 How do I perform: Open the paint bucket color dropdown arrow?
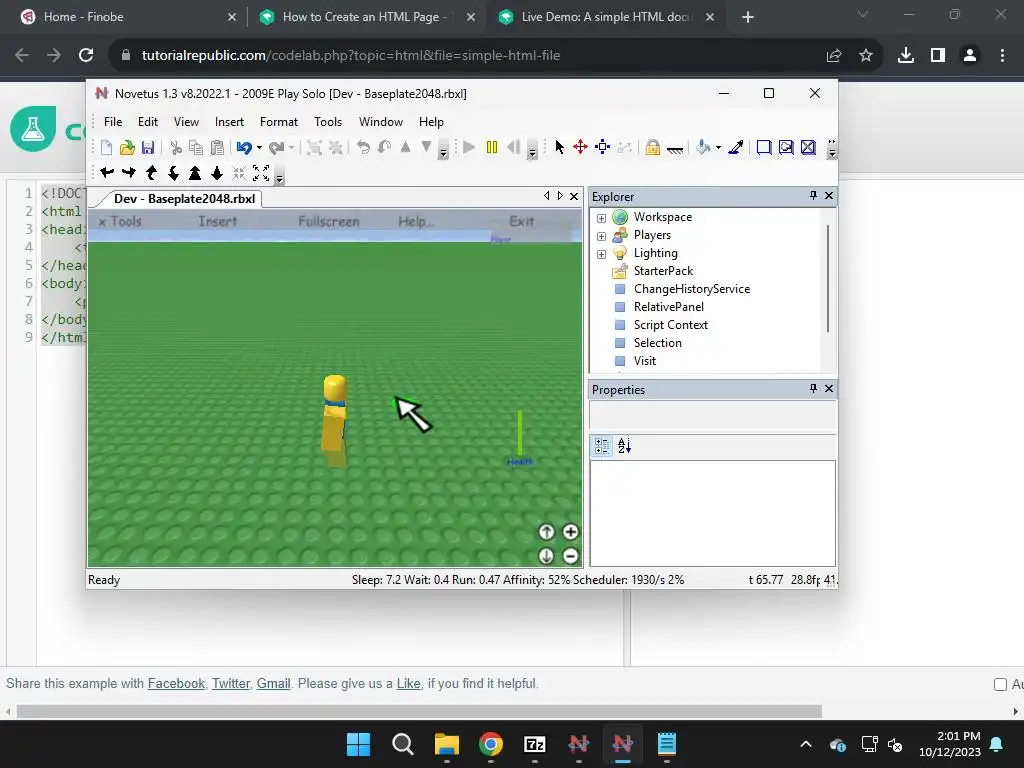pyautogui.click(x=718, y=148)
